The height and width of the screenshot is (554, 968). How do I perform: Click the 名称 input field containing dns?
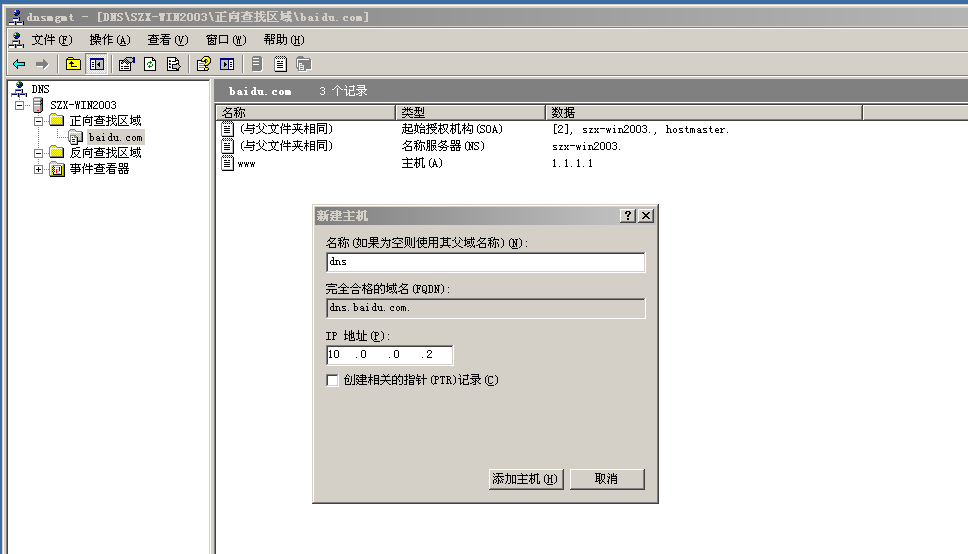pos(485,262)
